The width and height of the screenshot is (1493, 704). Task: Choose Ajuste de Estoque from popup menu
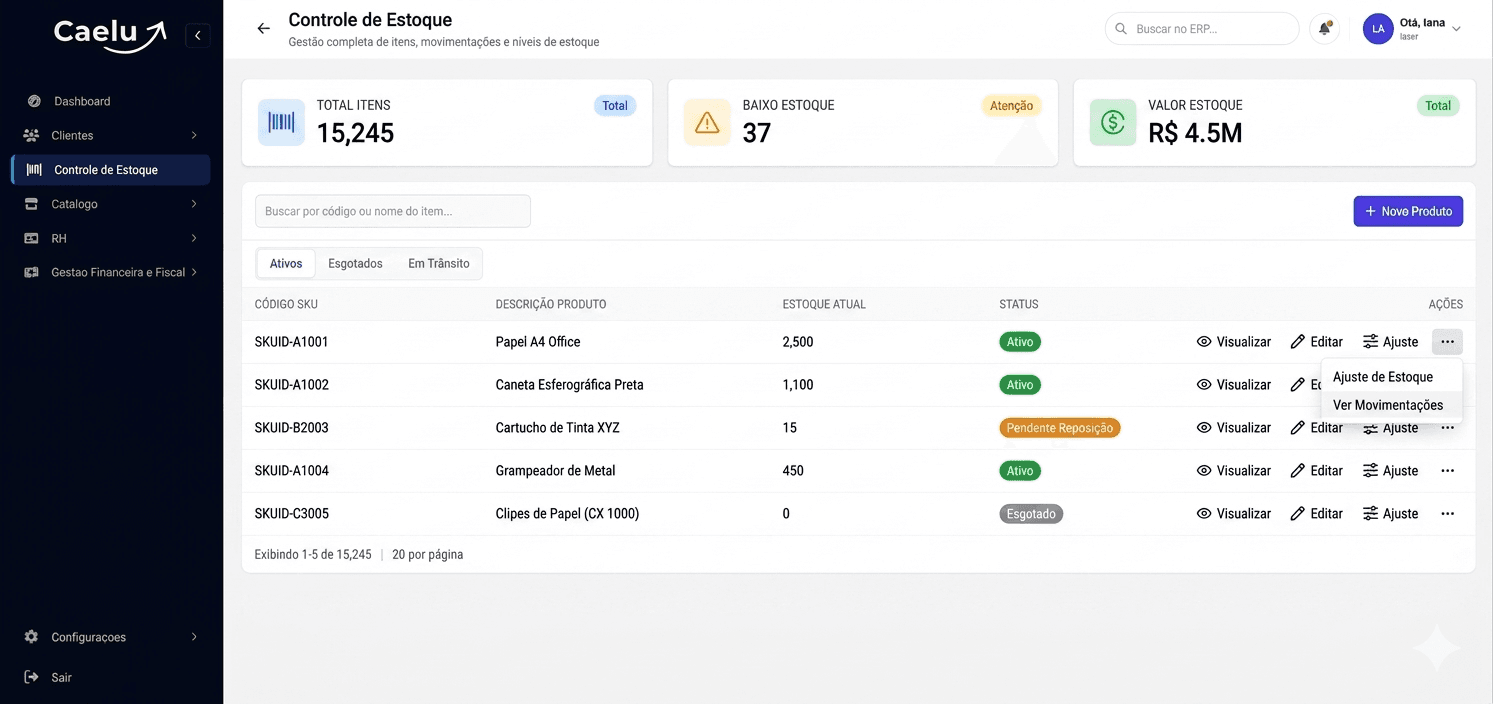coord(1391,377)
